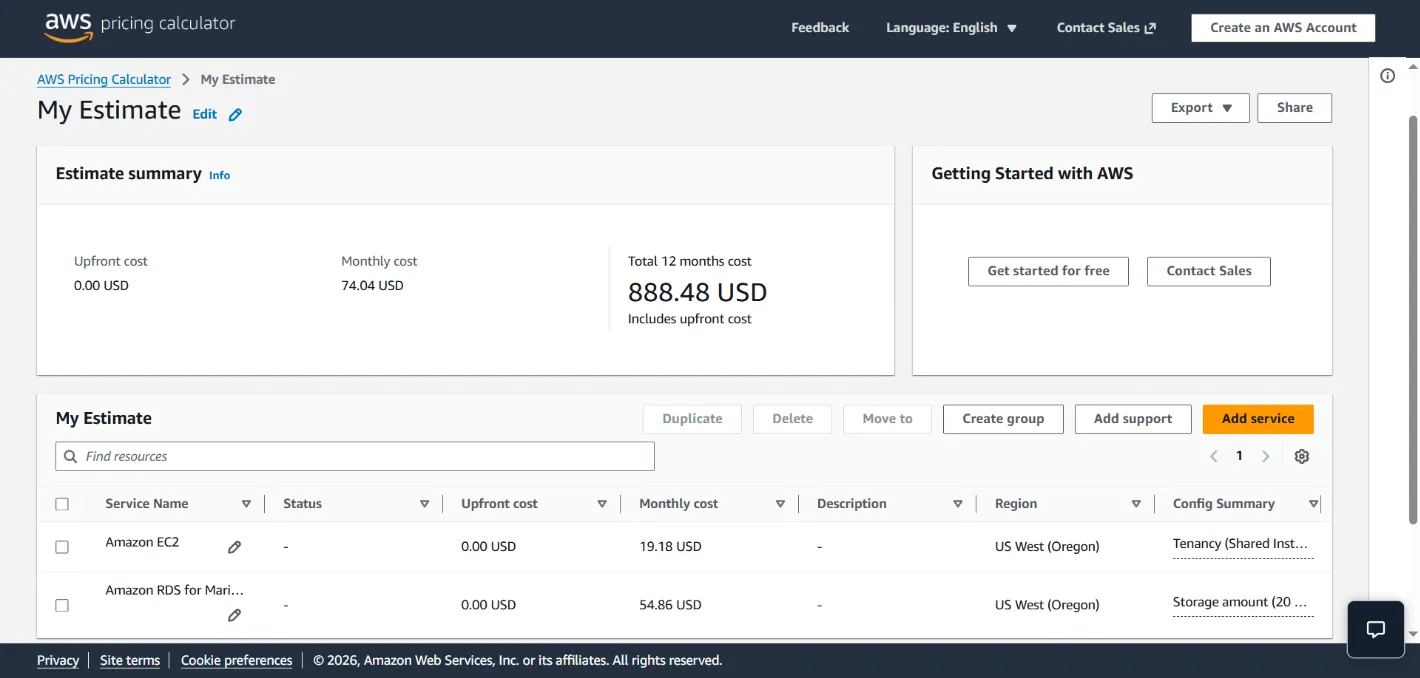
Task: Check the Amazon EC2 row checkbox
Action: click(62, 547)
